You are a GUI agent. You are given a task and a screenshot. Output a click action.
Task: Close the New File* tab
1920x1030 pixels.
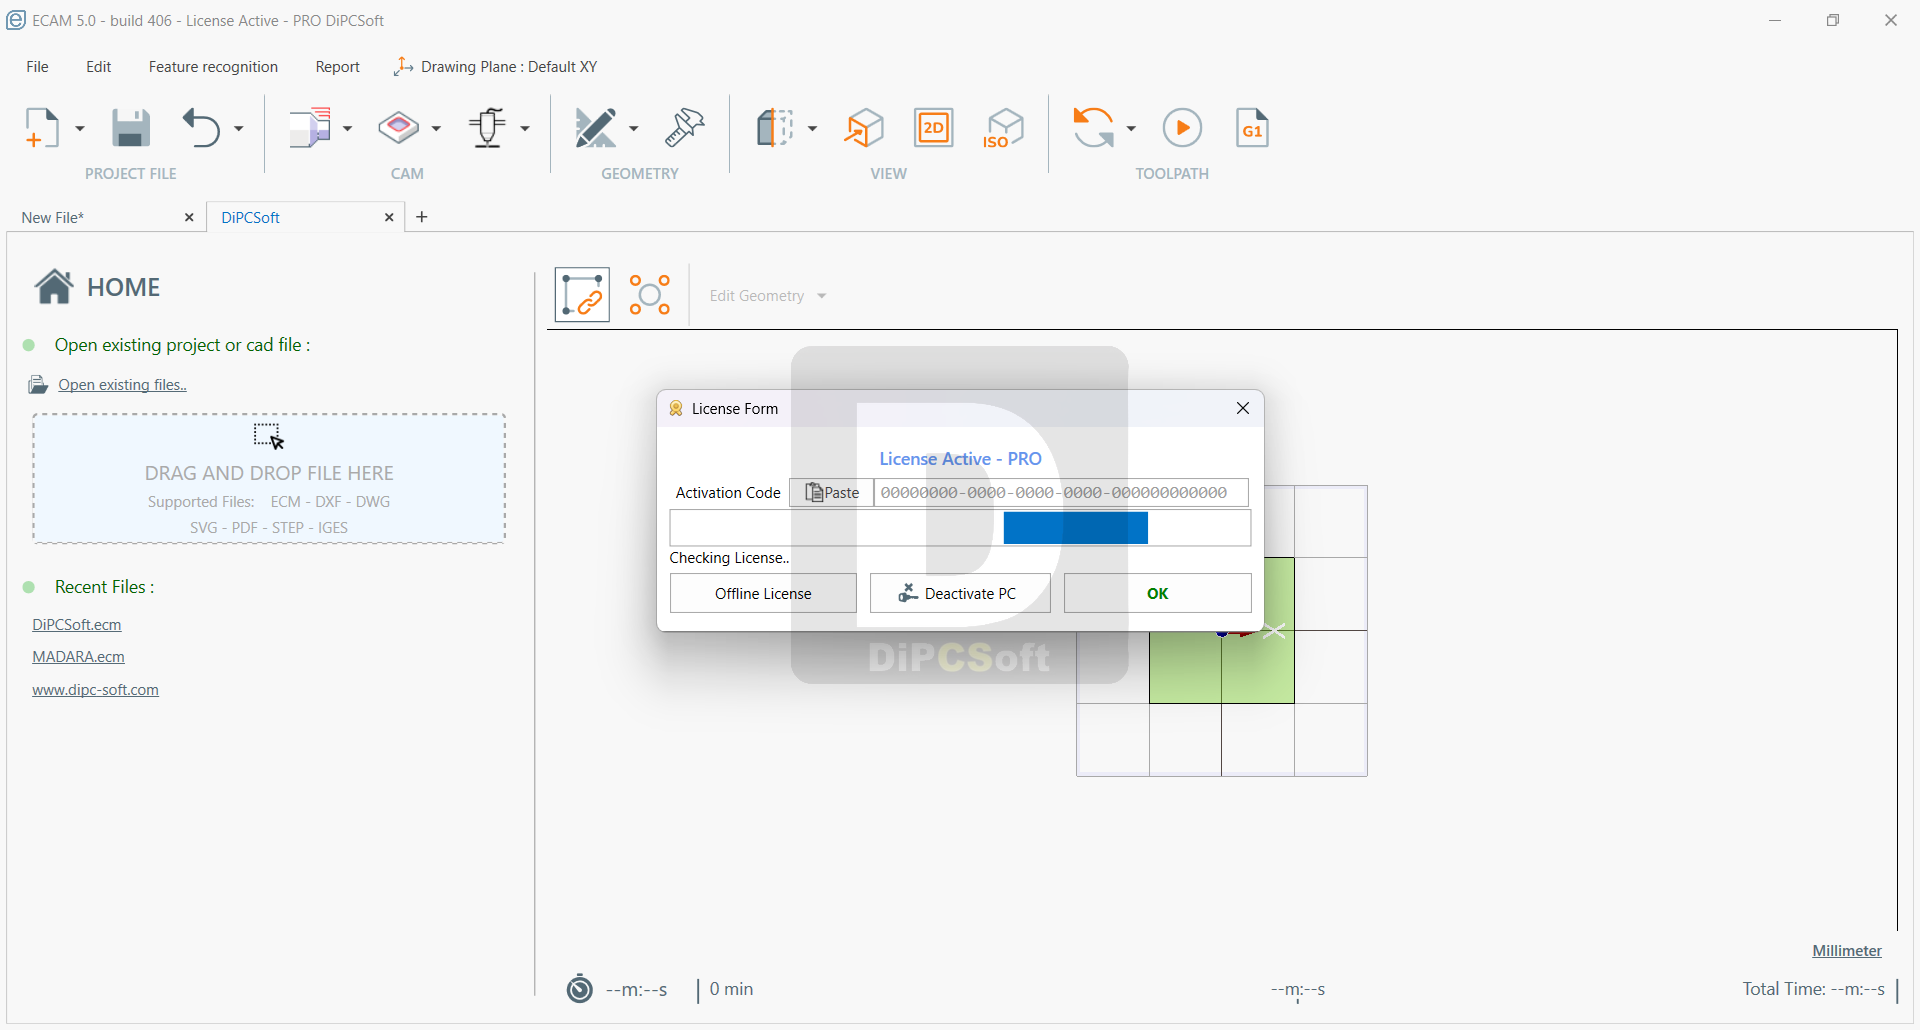(x=189, y=217)
